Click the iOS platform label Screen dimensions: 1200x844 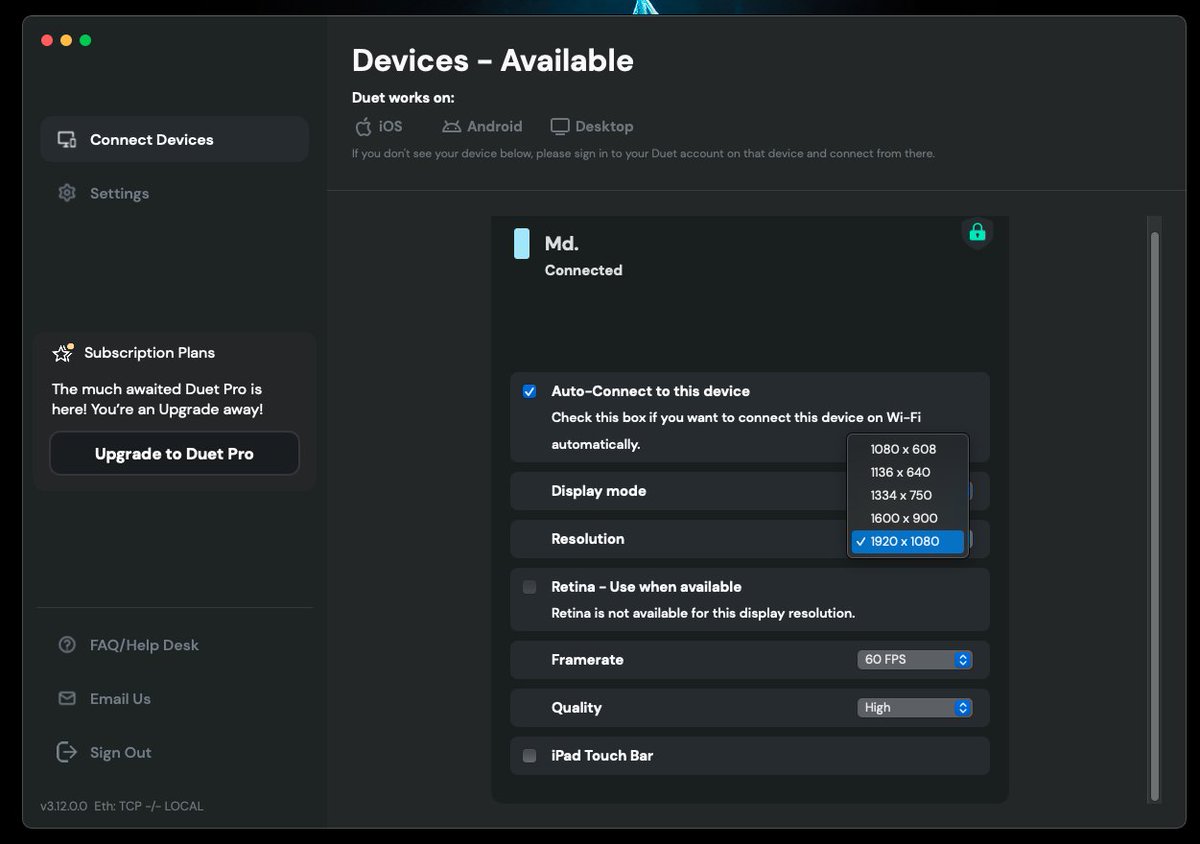390,126
